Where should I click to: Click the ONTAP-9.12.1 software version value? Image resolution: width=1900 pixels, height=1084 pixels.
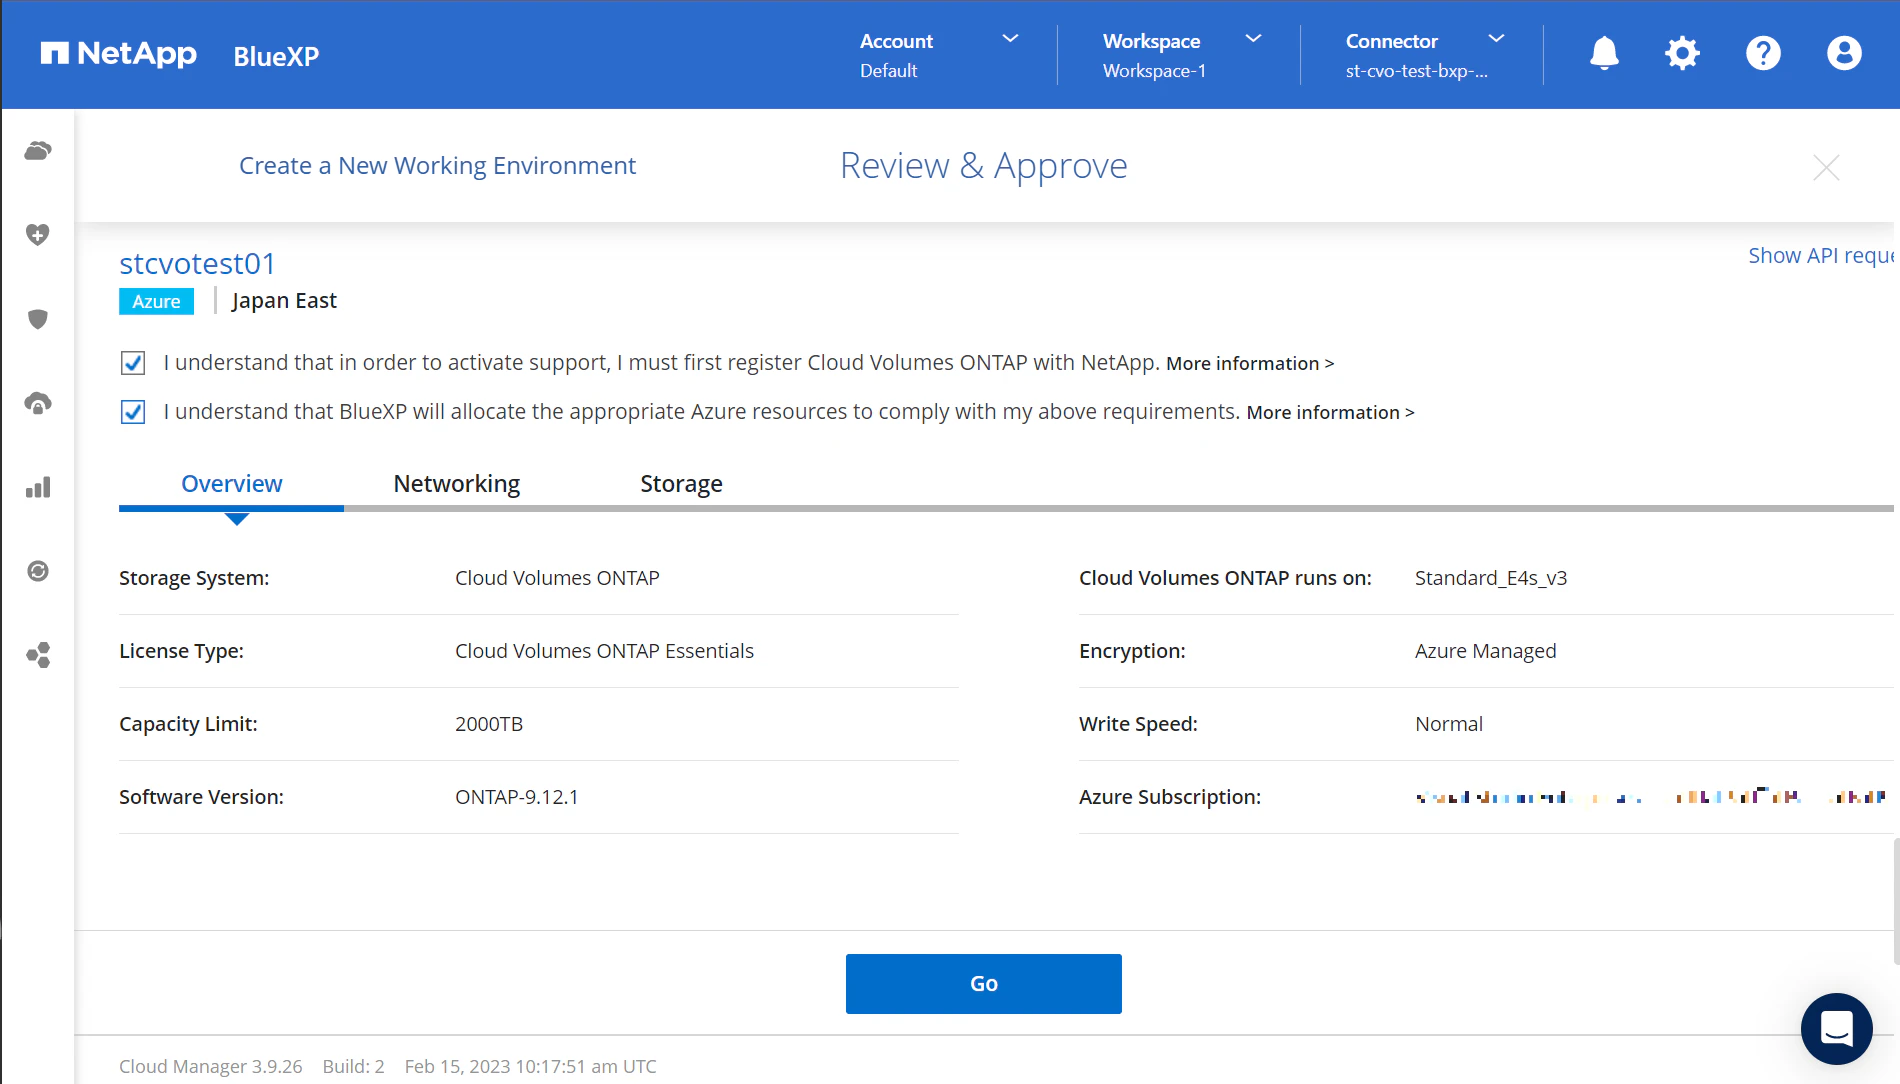pyautogui.click(x=517, y=797)
